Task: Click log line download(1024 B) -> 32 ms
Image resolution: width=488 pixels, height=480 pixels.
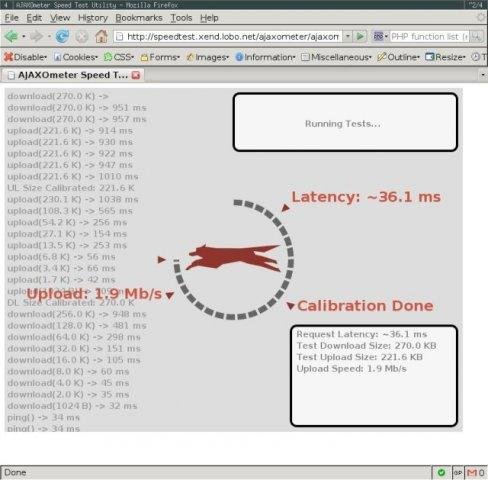Action: 72,406
